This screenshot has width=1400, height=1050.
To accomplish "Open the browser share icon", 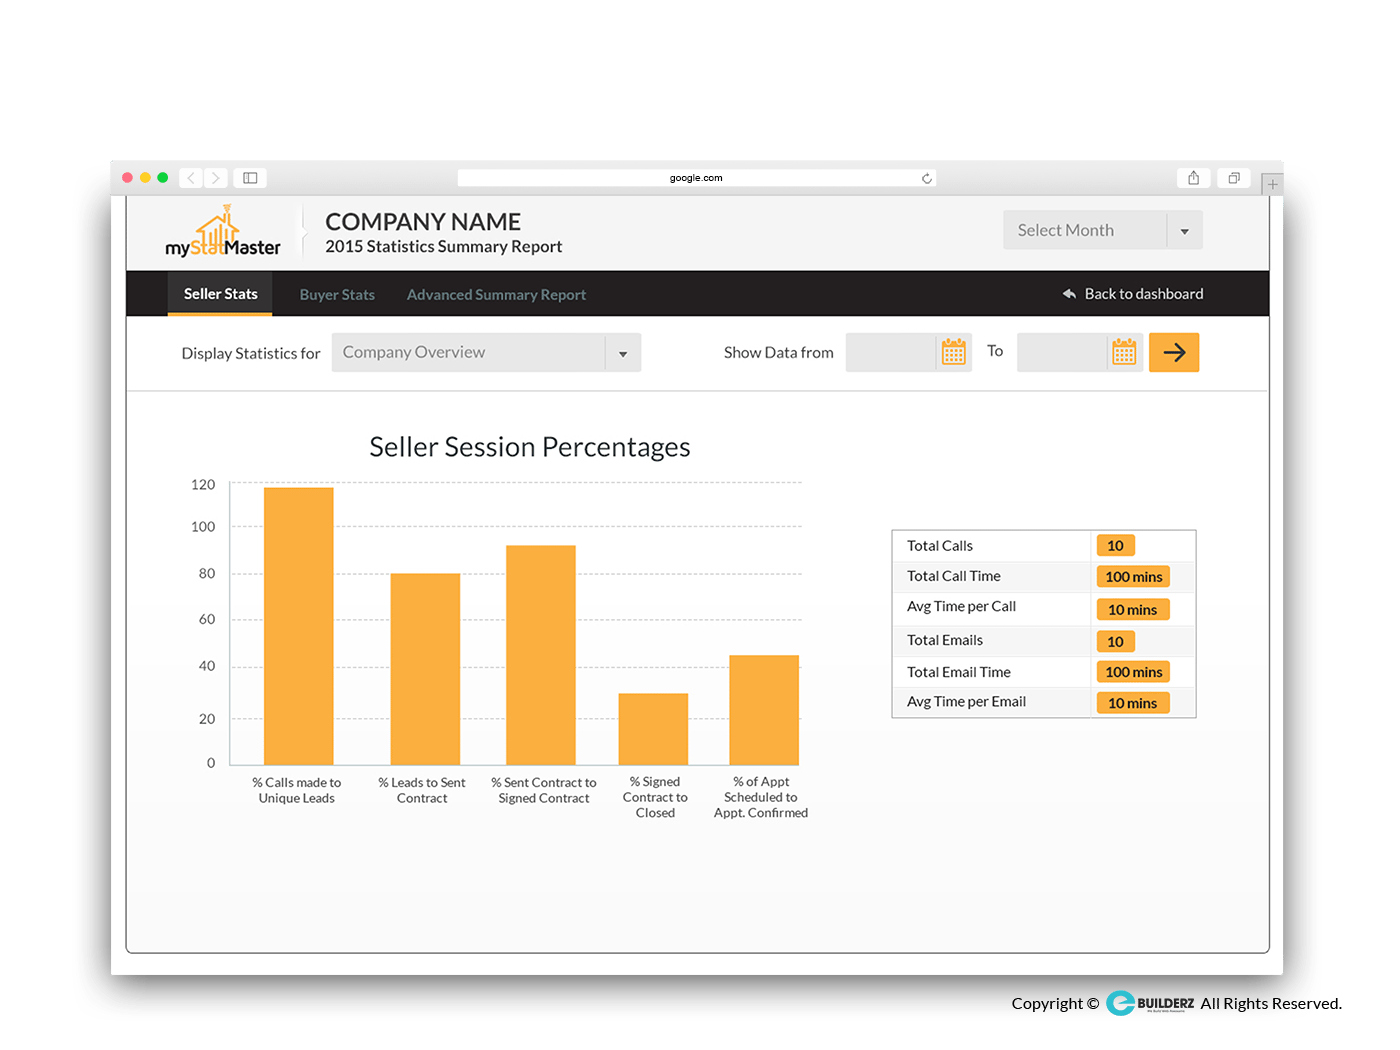I will 1194,178.
